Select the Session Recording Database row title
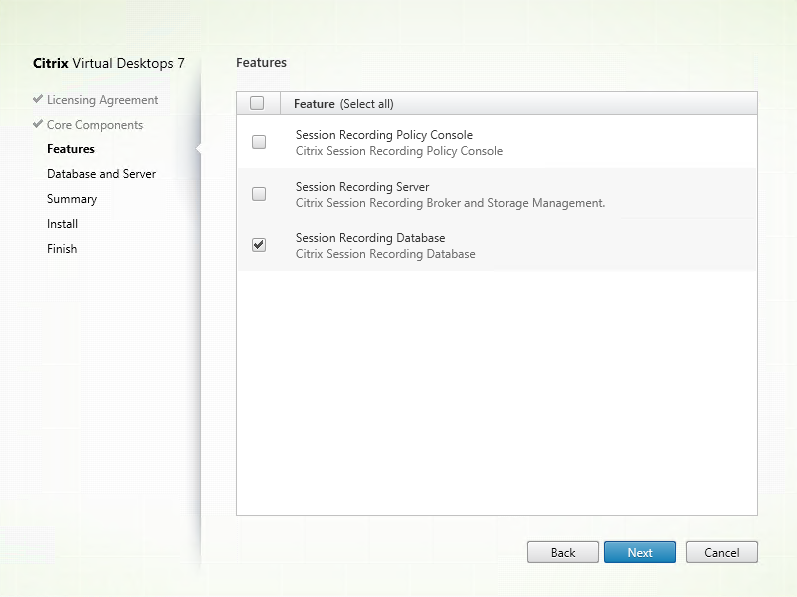Screen dimensions: 797x597 click(x=370, y=238)
